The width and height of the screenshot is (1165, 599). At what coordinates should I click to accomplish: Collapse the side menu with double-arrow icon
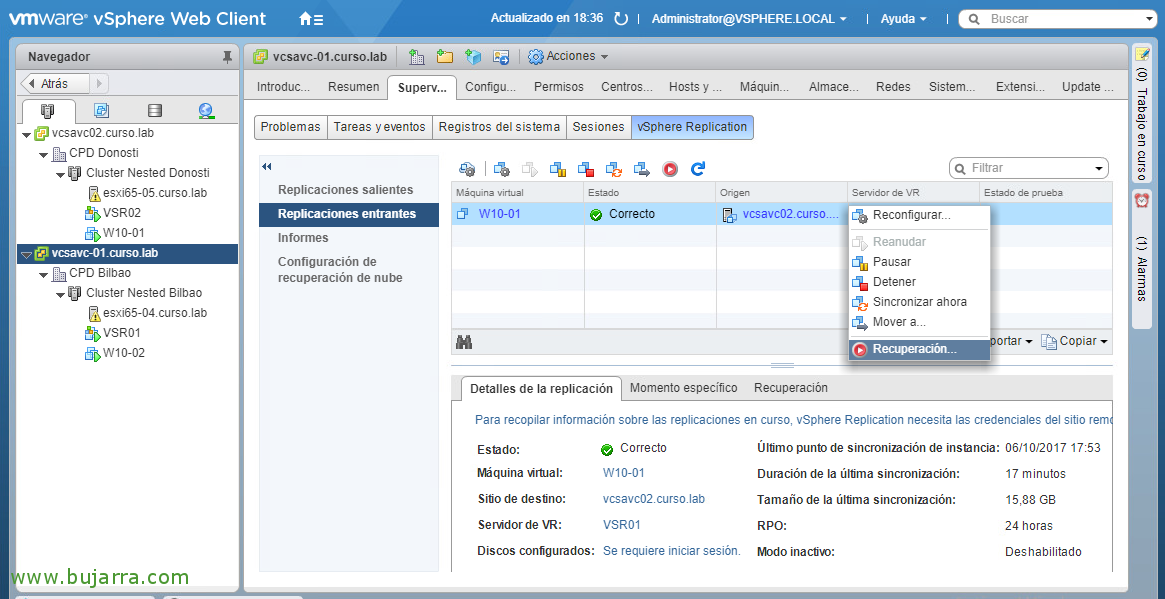(267, 166)
